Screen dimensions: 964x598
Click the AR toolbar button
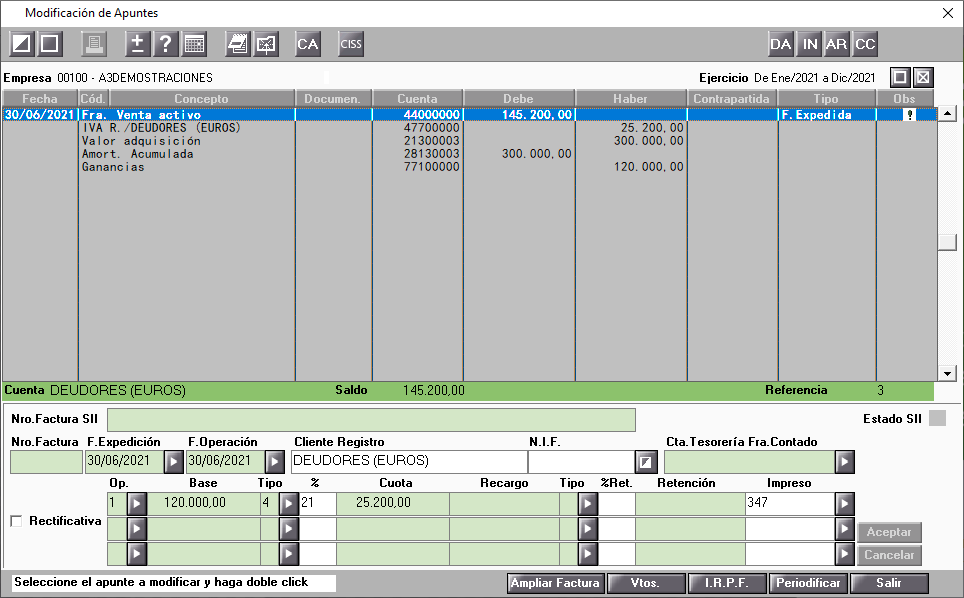(836, 44)
